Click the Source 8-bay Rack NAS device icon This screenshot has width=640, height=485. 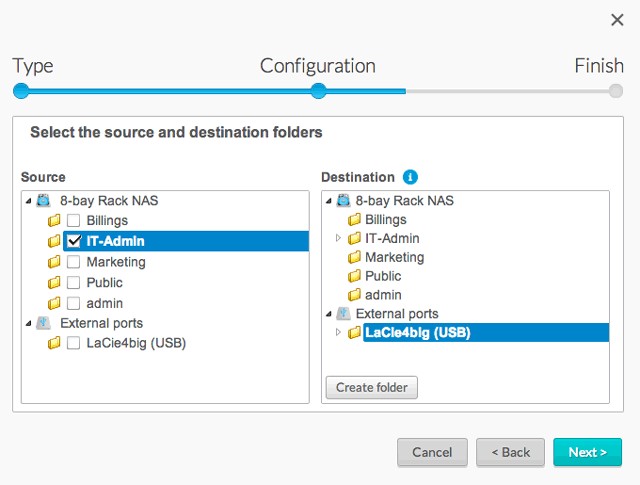coord(43,200)
